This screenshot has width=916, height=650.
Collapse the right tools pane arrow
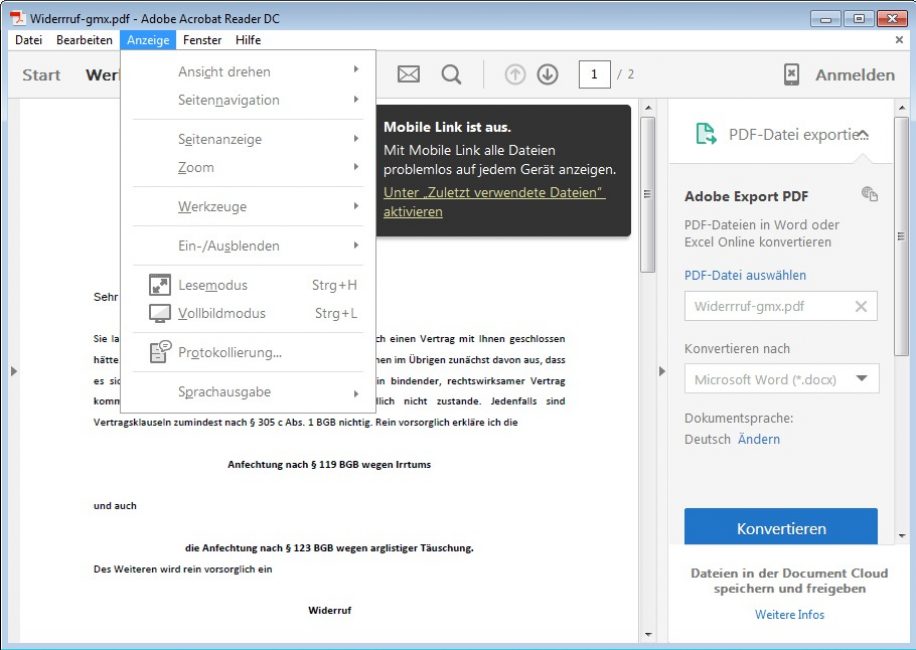click(x=661, y=371)
